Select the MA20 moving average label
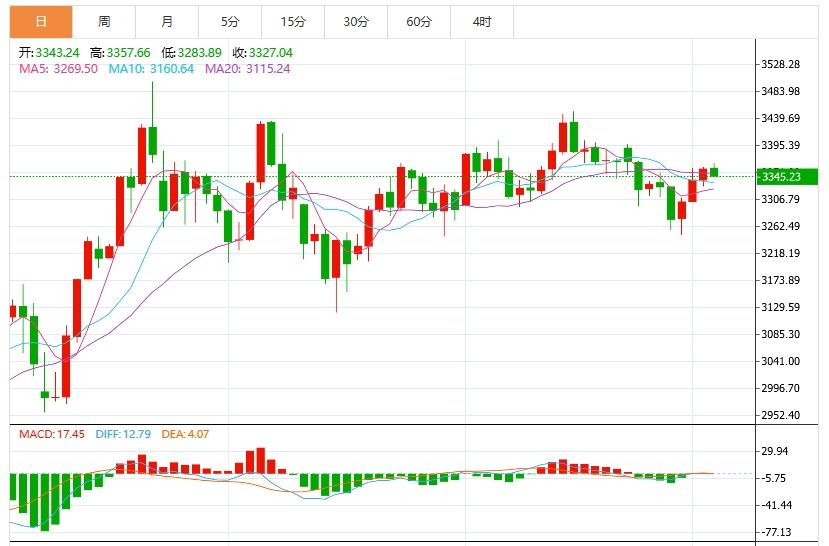This screenshot has width=829, height=546. tap(247, 68)
